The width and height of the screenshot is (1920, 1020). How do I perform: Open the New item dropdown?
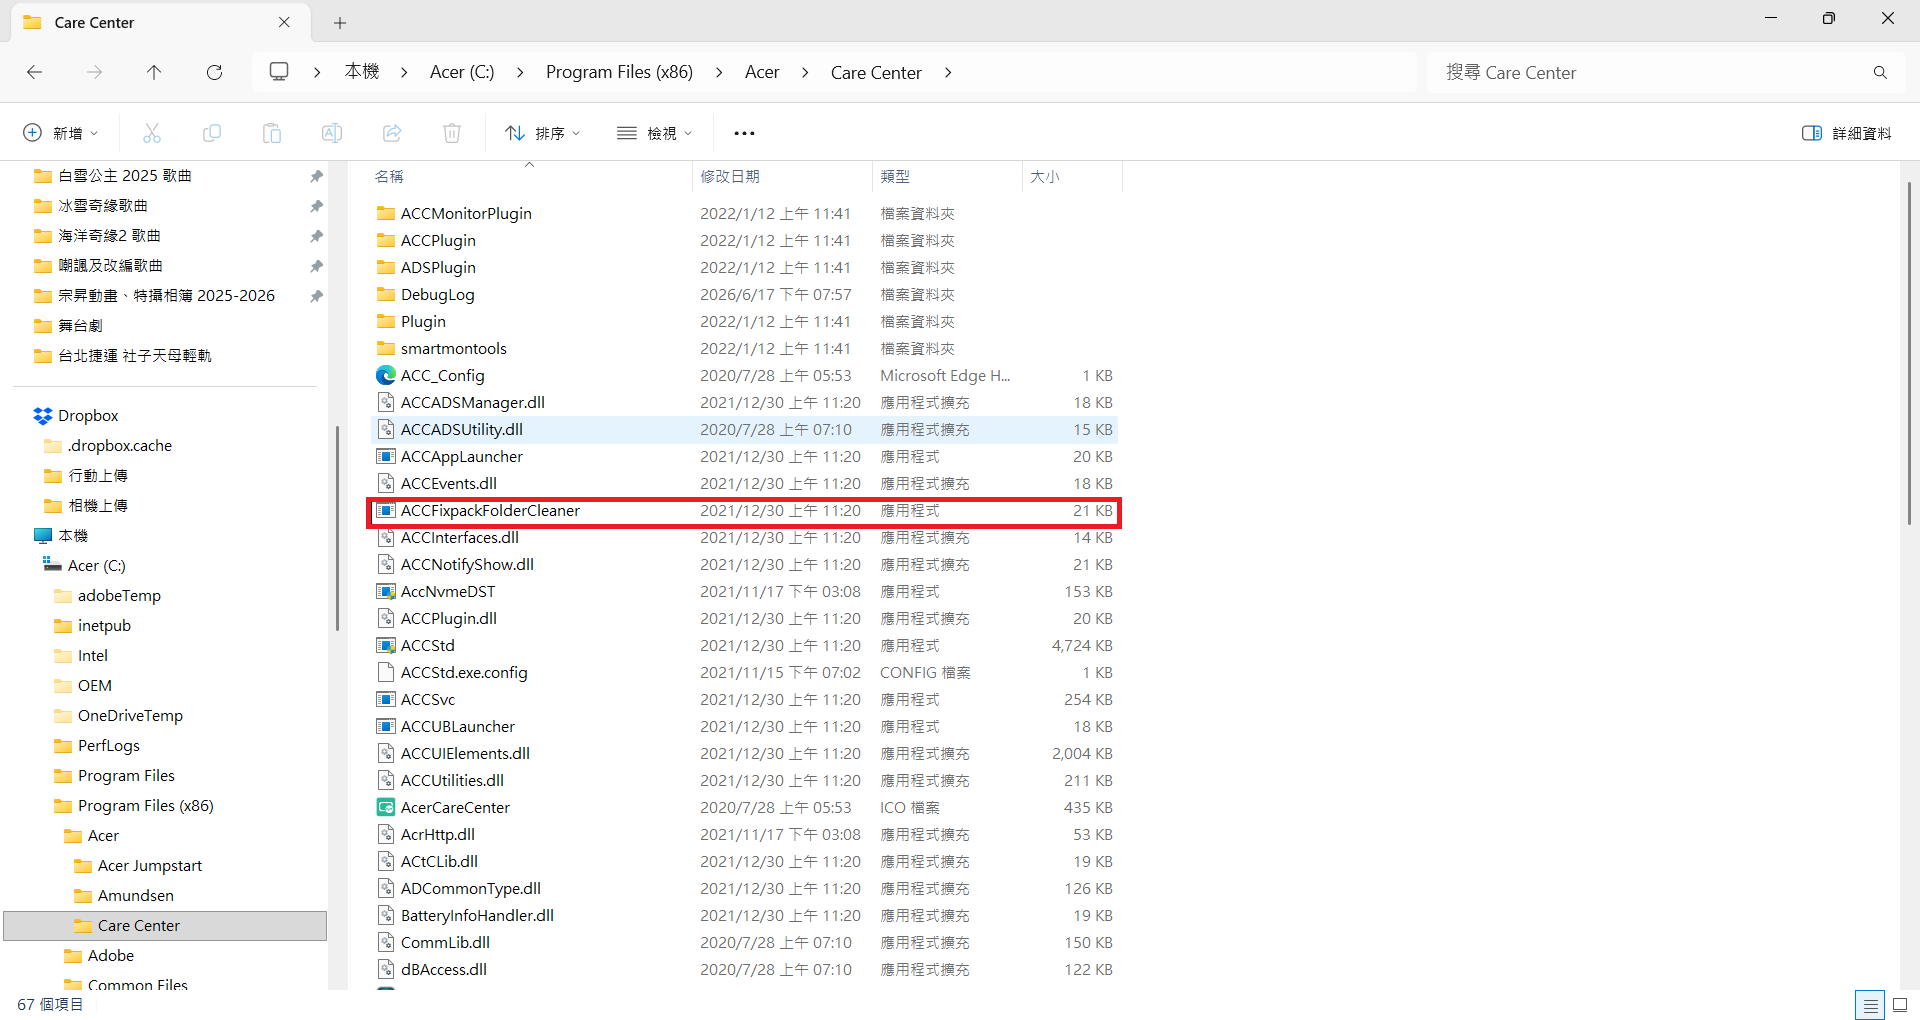[61, 133]
